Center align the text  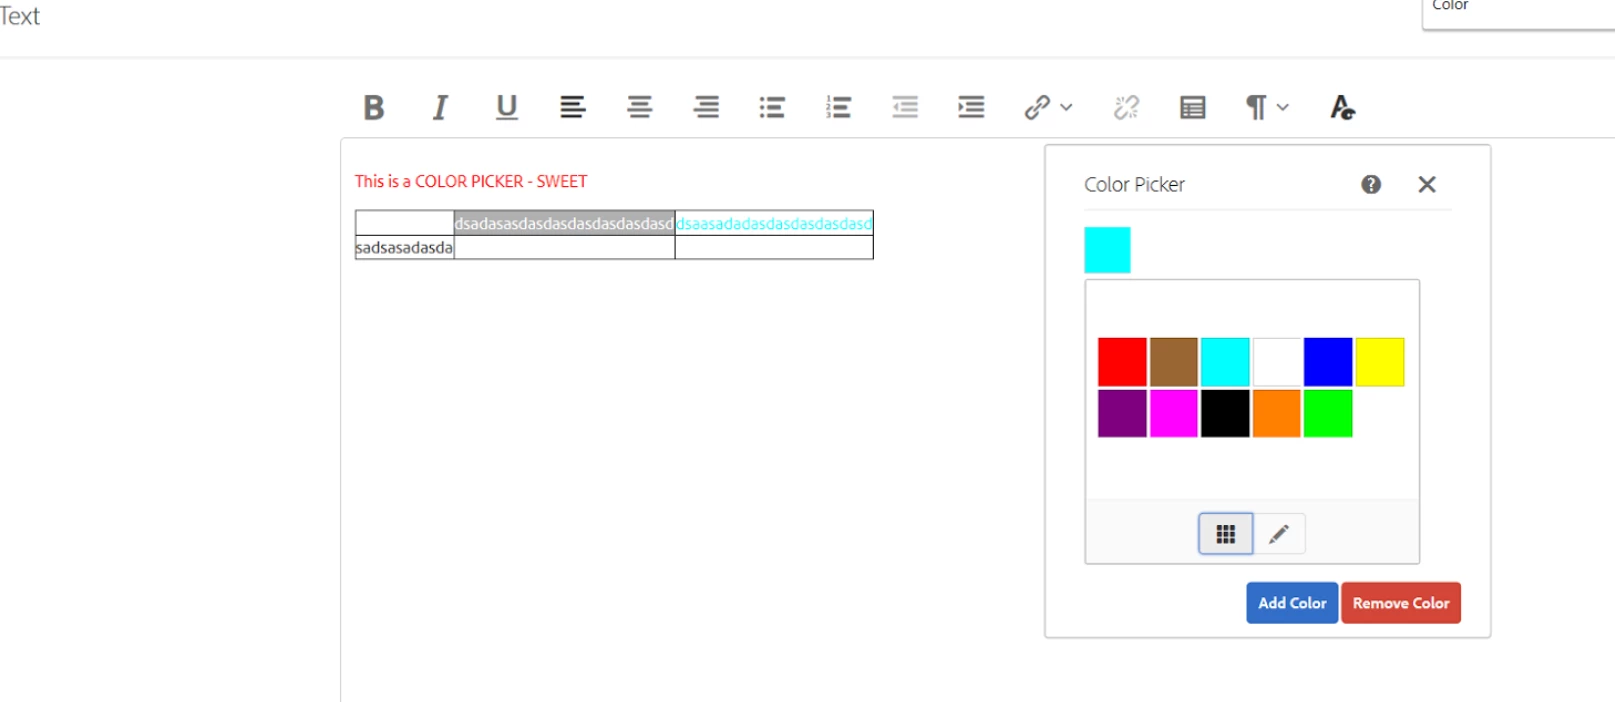[x=640, y=107]
